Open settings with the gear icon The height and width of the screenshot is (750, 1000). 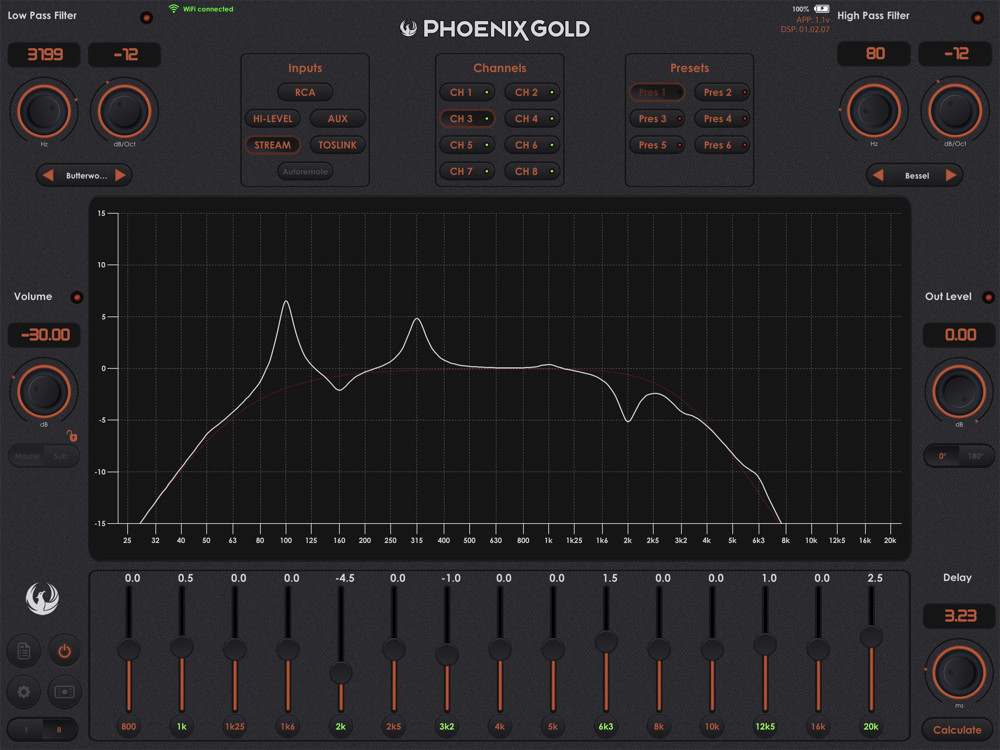pyautogui.click(x=24, y=692)
